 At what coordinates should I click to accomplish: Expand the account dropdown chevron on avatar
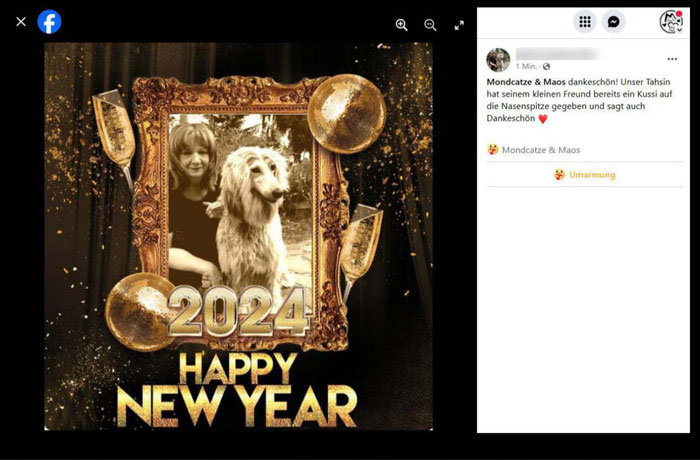[x=679, y=30]
